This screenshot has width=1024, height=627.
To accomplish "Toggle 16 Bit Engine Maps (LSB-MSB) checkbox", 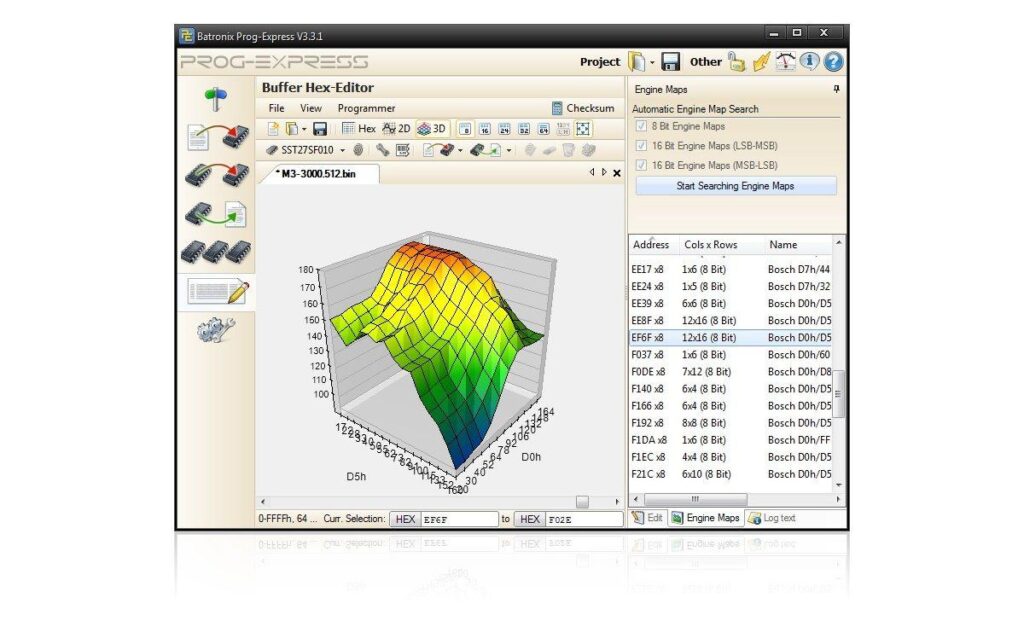I will pyautogui.click(x=641, y=146).
